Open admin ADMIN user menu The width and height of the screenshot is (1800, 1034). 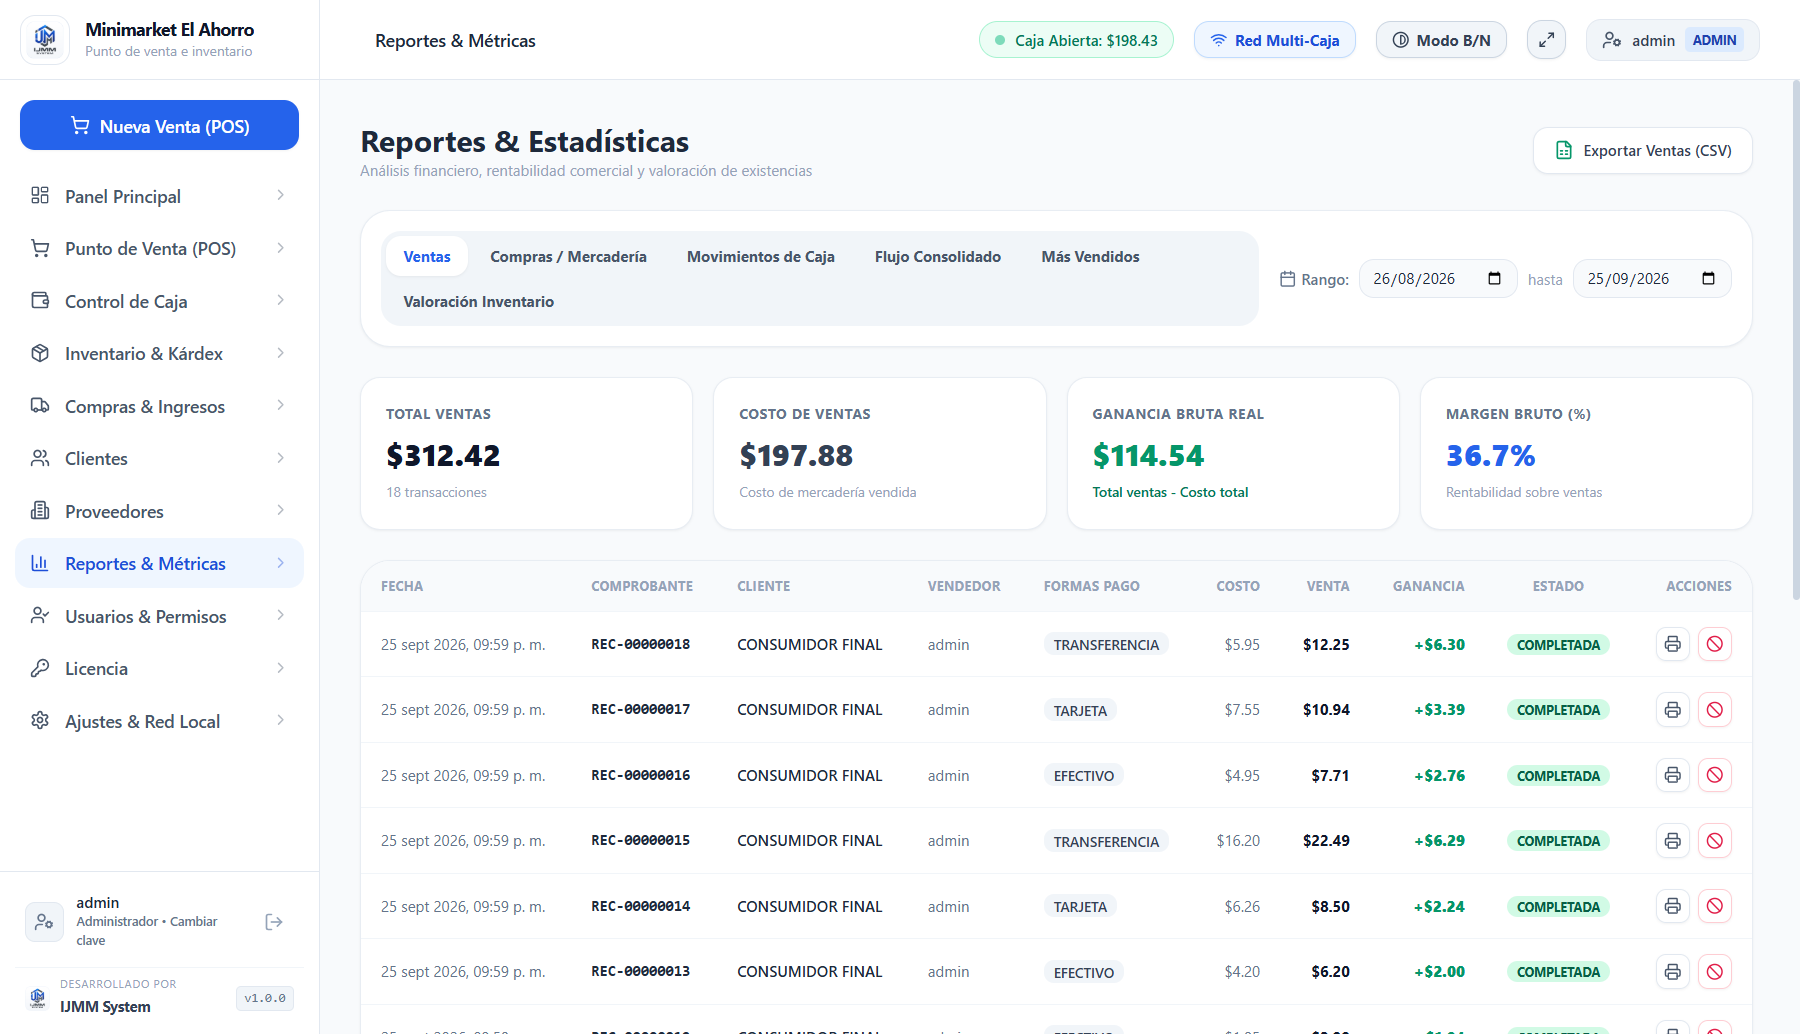[x=1672, y=40]
